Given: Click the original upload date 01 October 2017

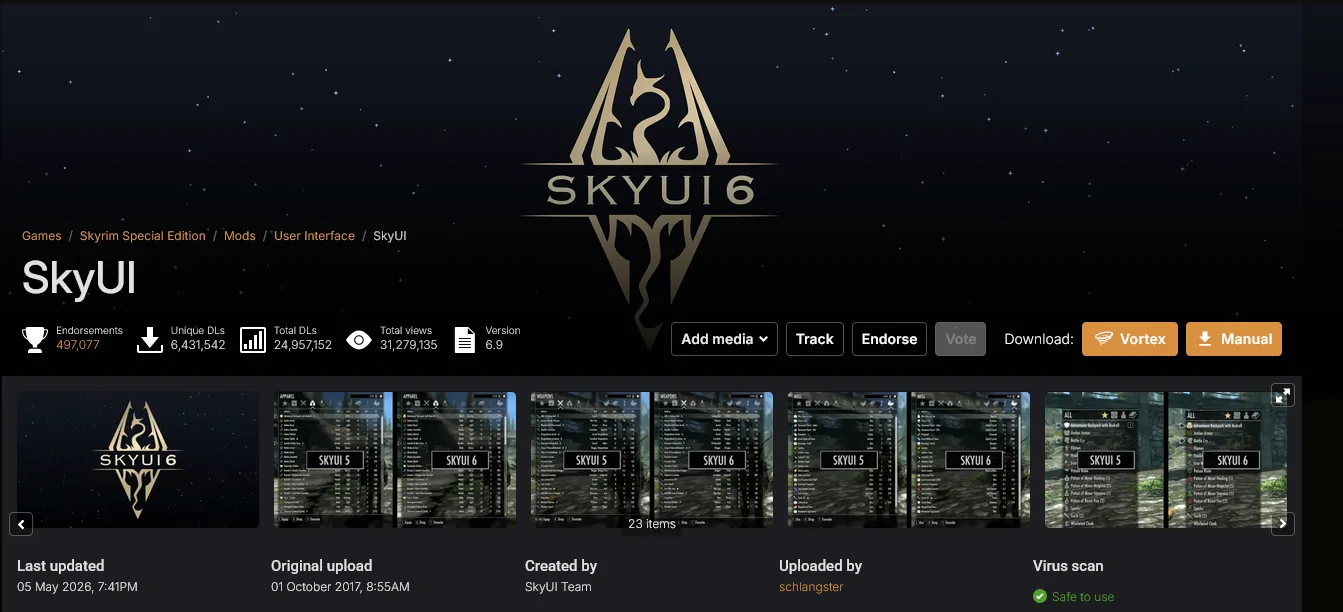Looking at the screenshot, I should (340, 587).
